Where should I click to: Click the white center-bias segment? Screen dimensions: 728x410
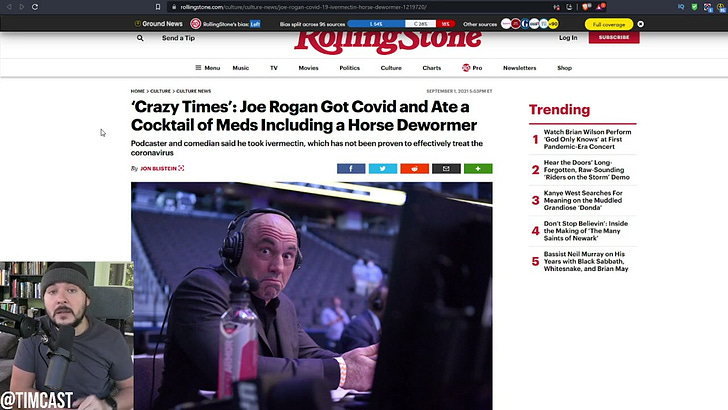click(420, 24)
